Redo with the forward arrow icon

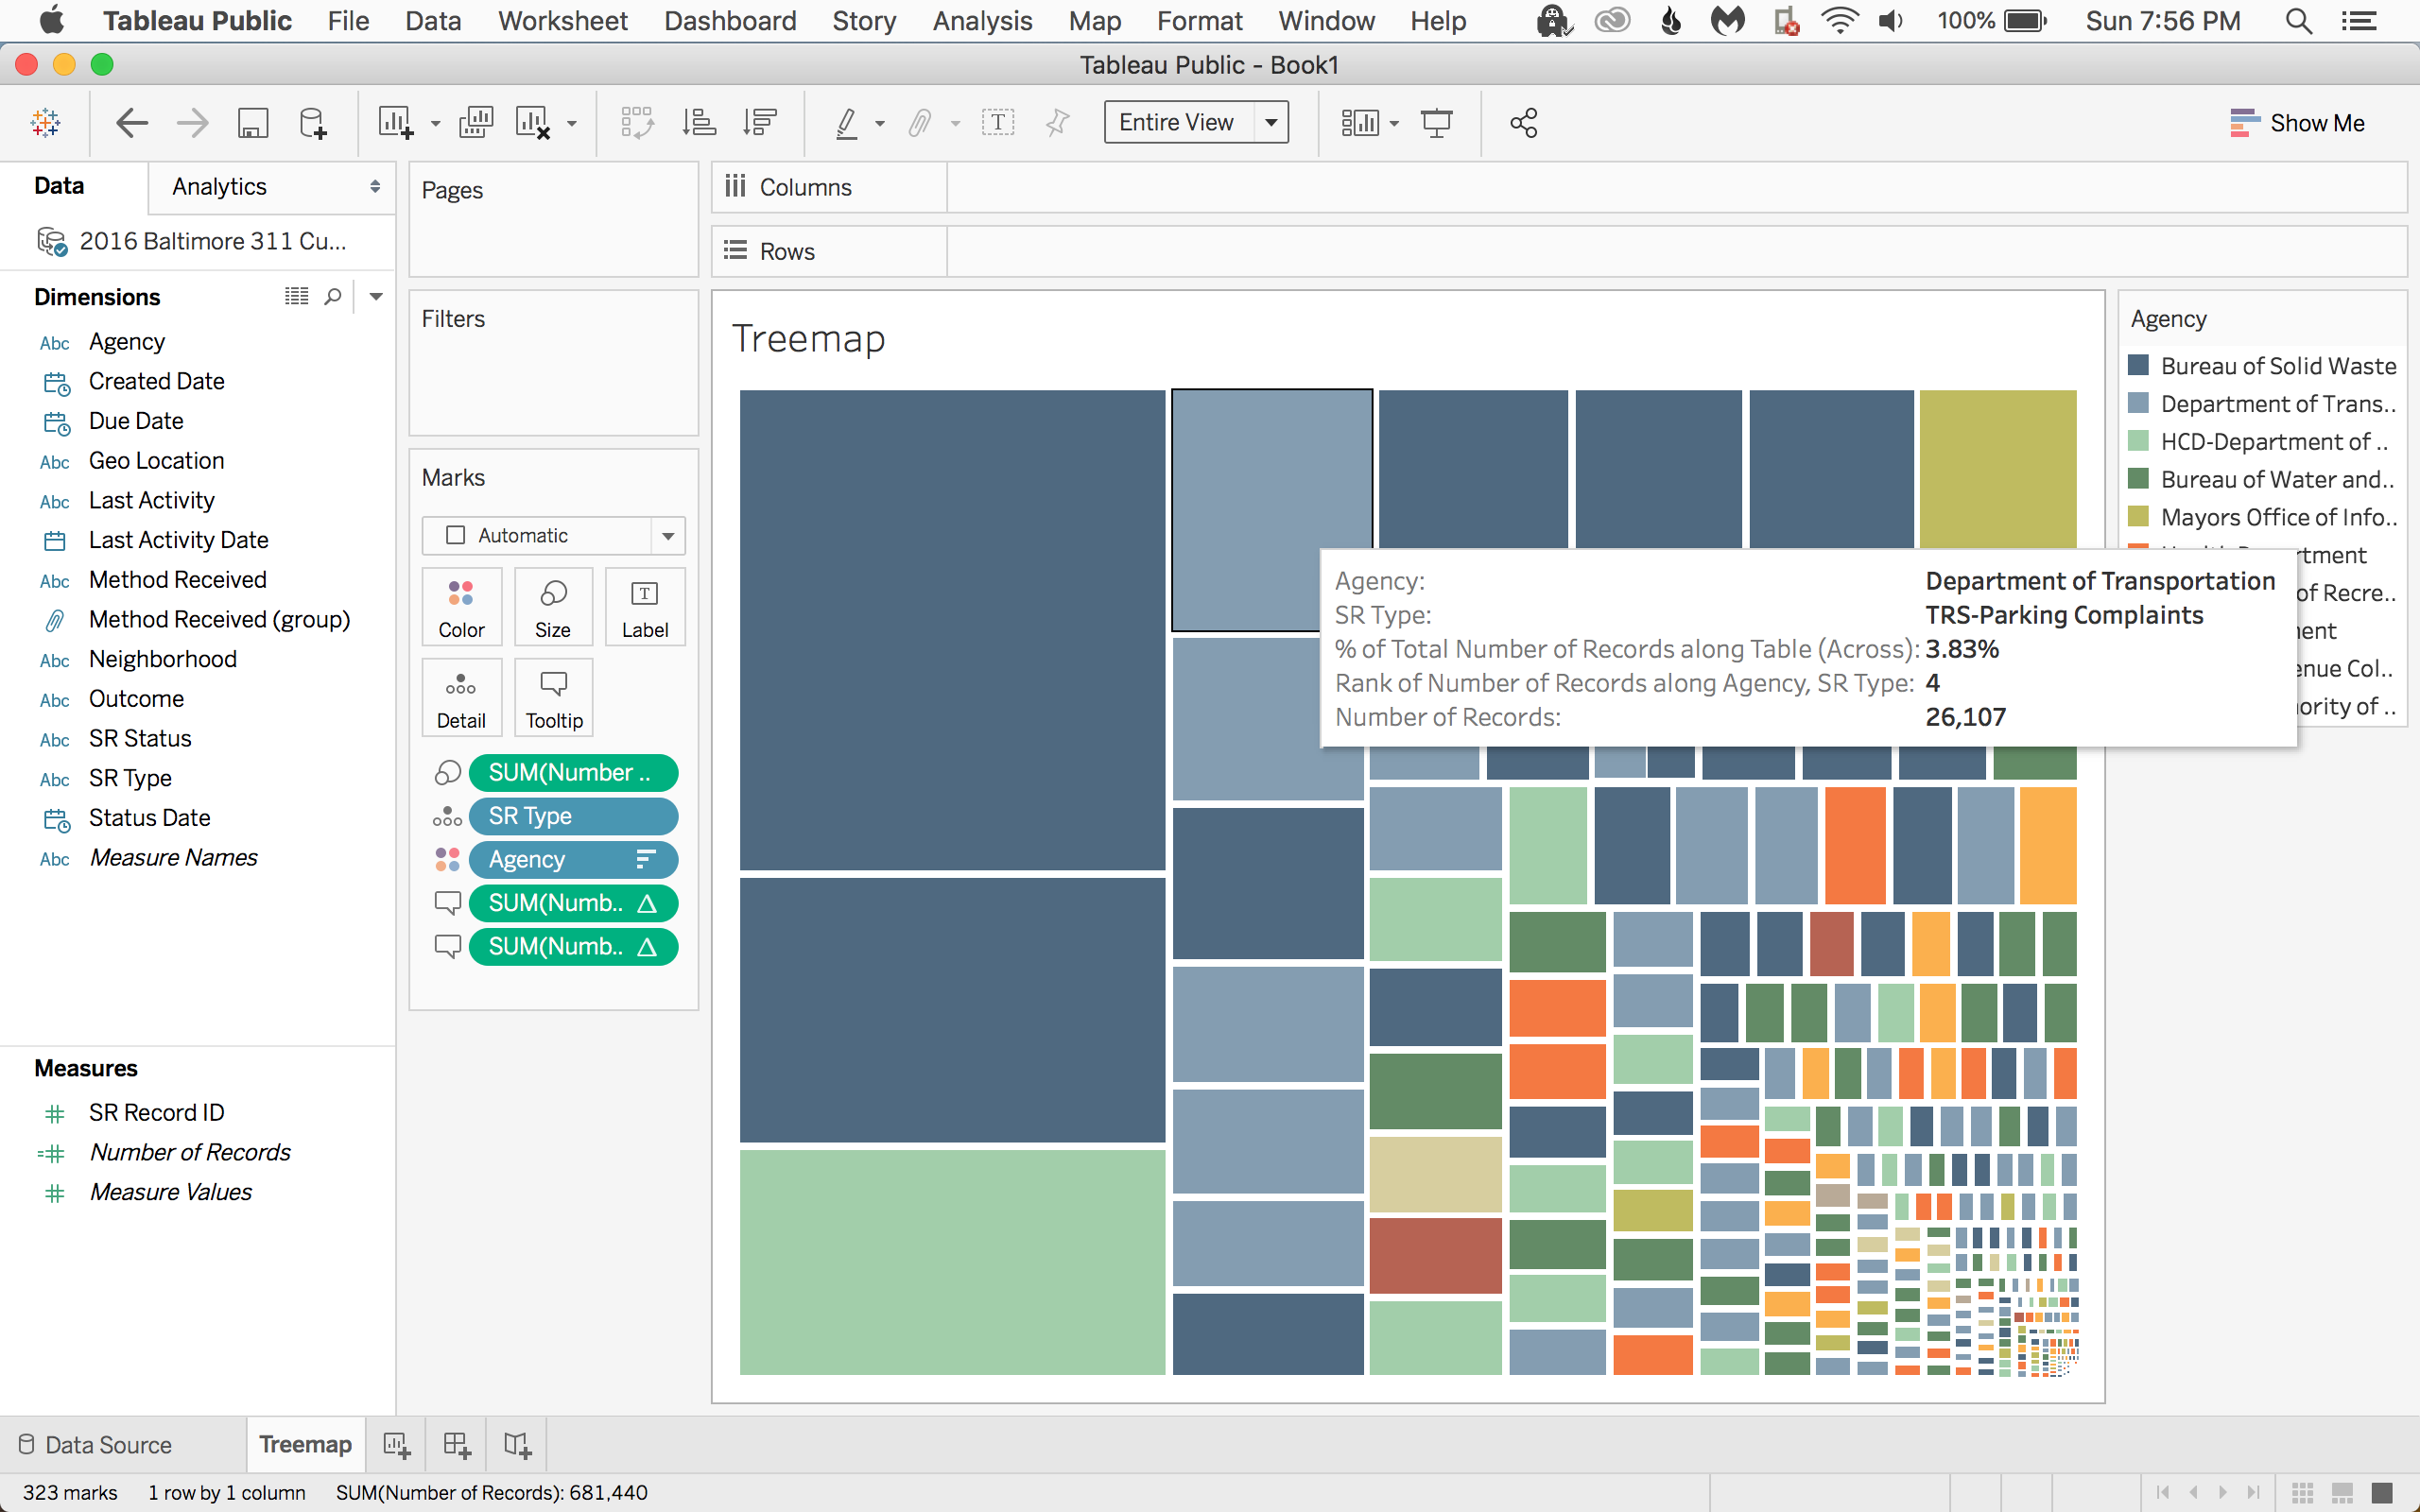(192, 123)
